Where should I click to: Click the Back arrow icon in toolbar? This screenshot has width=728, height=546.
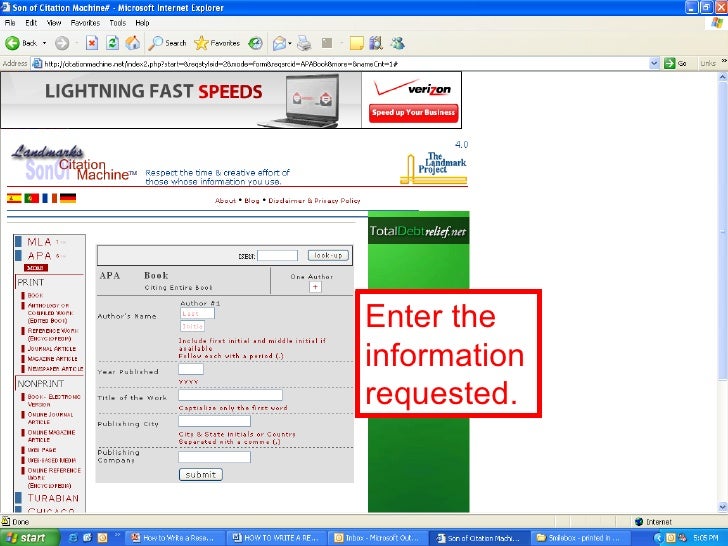point(12,43)
